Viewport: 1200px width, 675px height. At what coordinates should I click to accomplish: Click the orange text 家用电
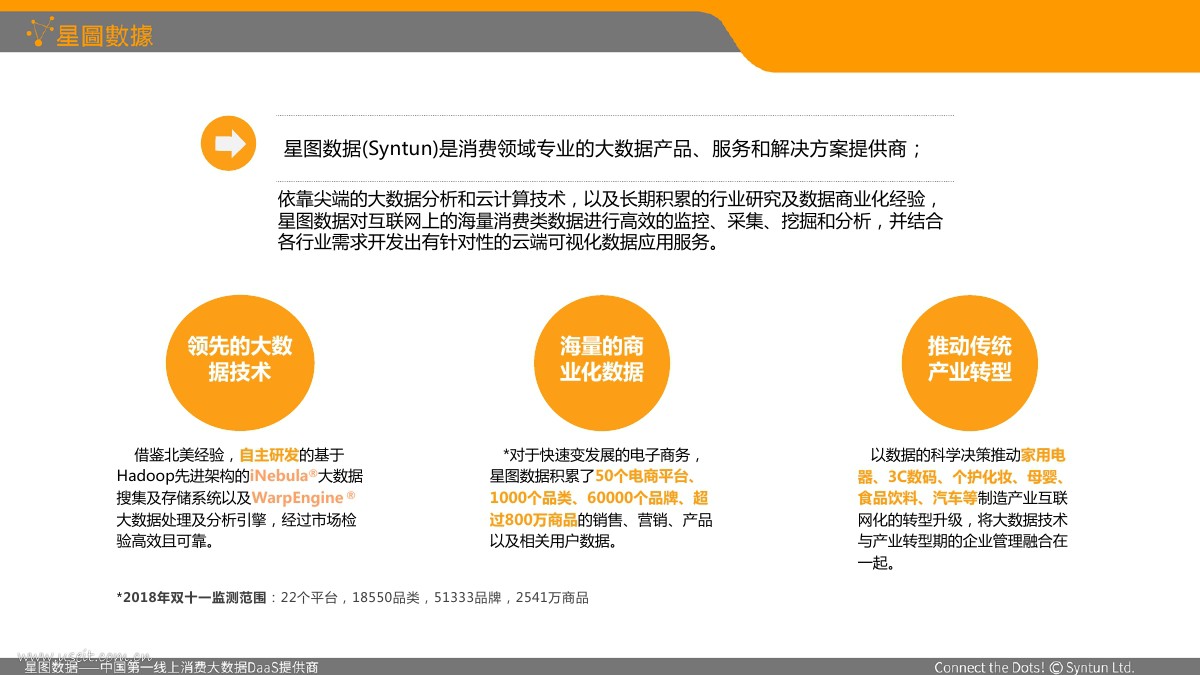(1043, 454)
